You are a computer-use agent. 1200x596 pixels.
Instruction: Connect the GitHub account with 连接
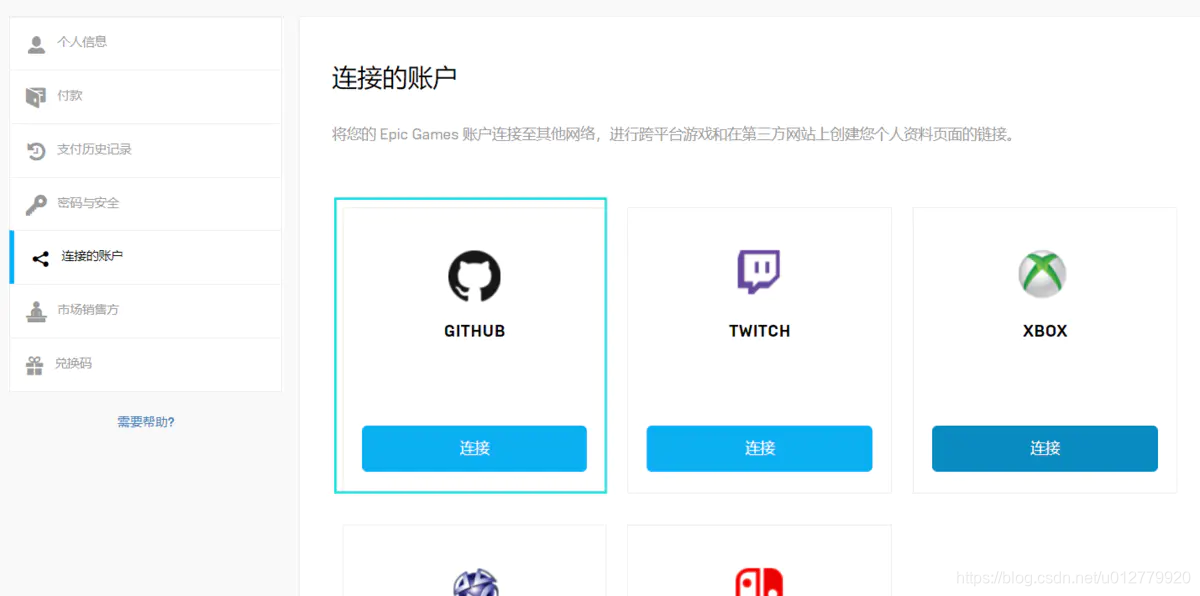pyautogui.click(x=474, y=448)
